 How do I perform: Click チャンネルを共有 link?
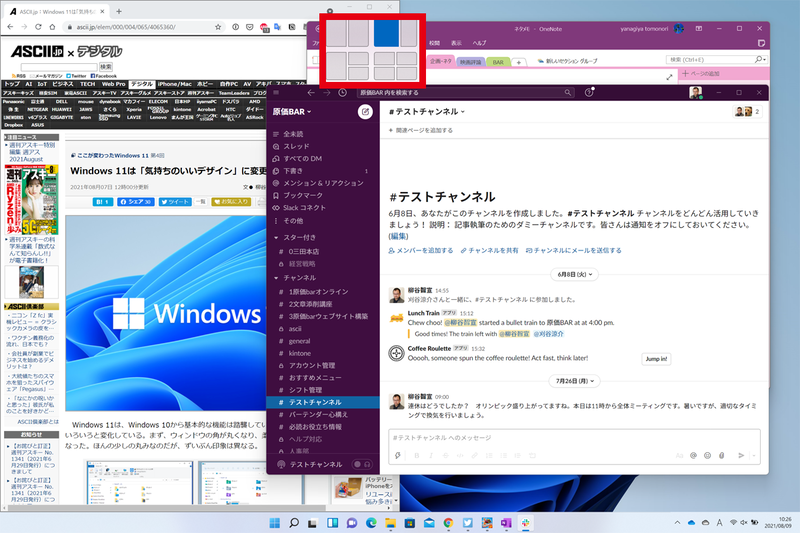click(489, 250)
